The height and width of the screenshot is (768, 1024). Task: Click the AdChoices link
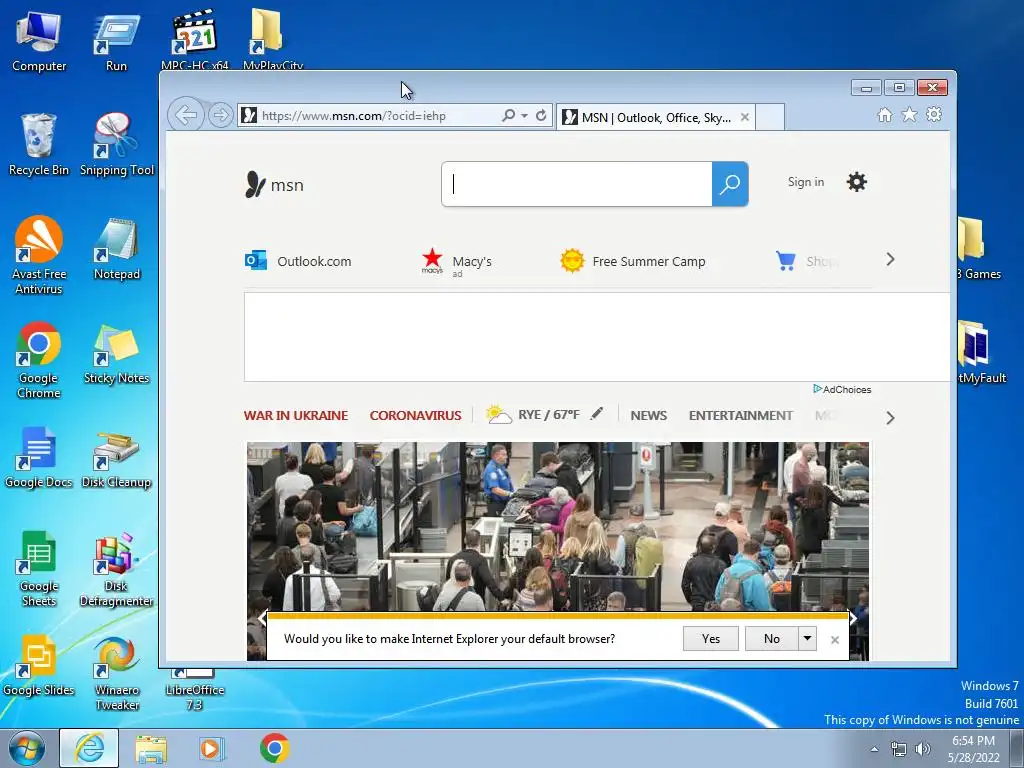[842, 389]
